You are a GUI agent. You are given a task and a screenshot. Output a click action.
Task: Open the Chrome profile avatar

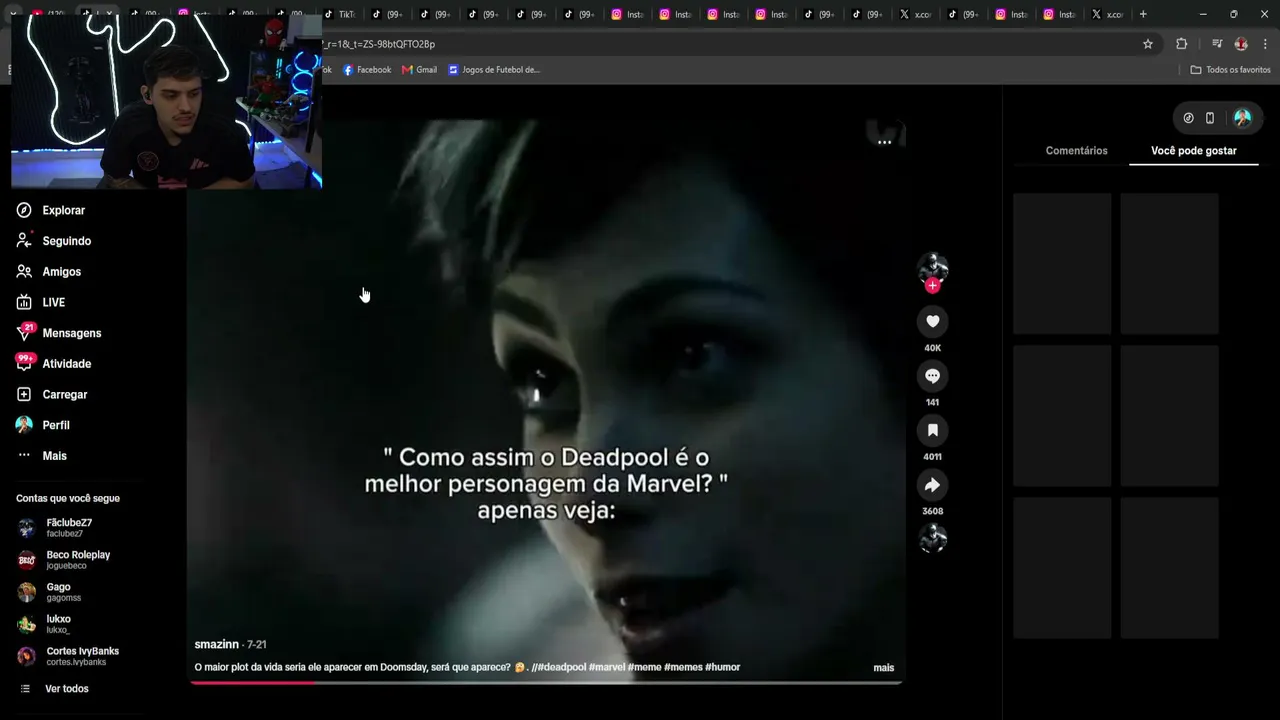(1241, 44)
